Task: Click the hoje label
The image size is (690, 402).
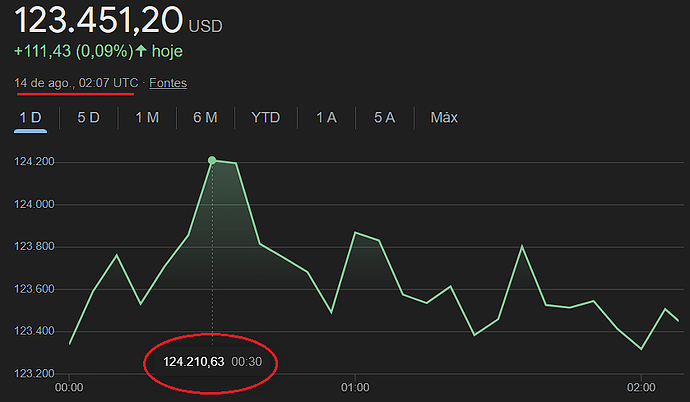Action: click(x=167, y=51)
